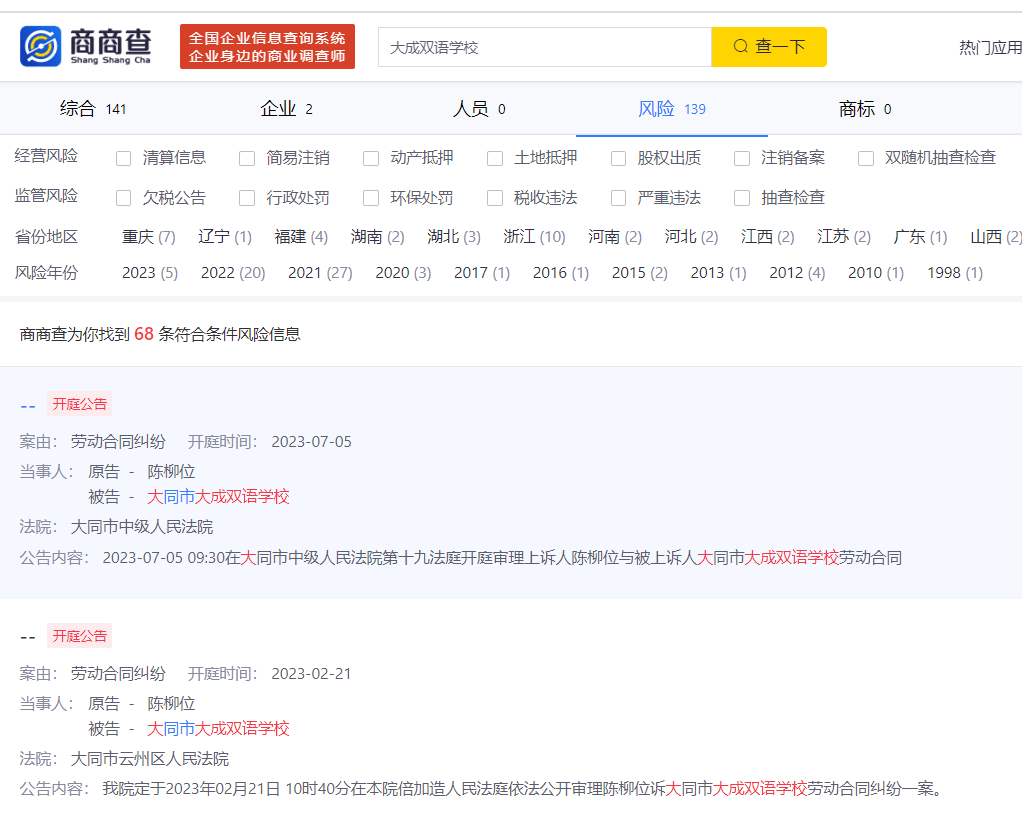
Task: Filter by province 重庆 (7)
Action: [x=149, y=237]
